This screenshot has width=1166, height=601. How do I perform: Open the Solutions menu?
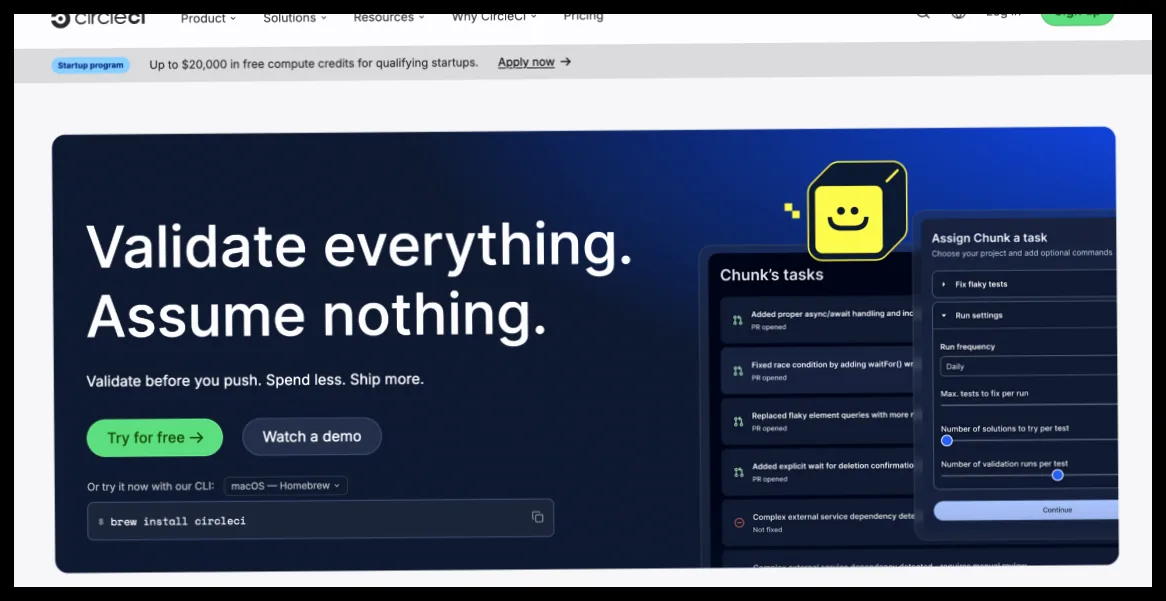pos(295,19)
